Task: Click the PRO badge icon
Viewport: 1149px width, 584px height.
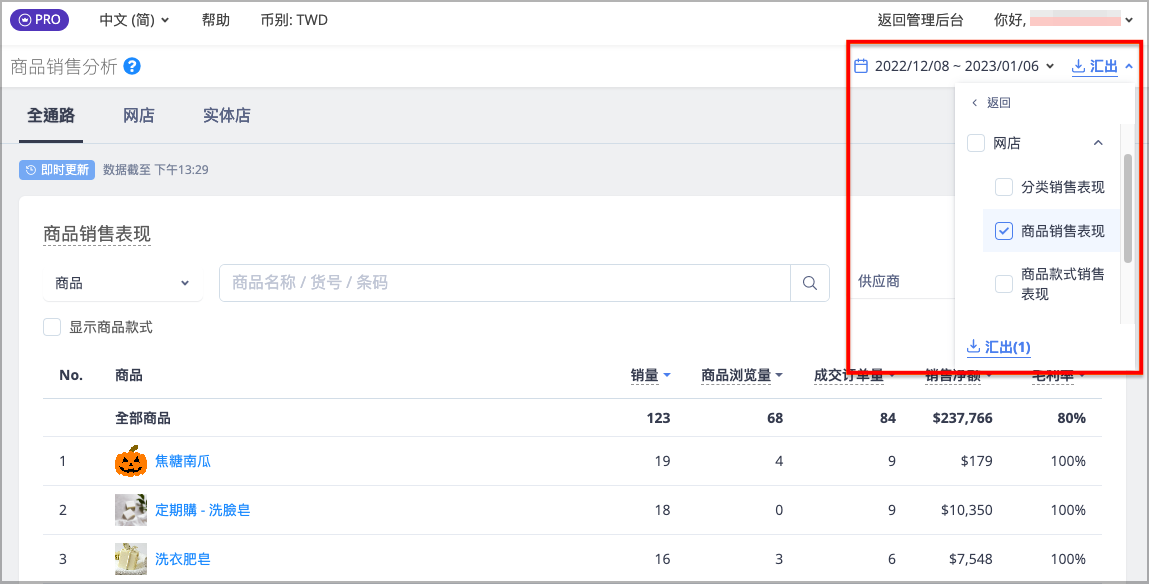Action: point(40,20)
